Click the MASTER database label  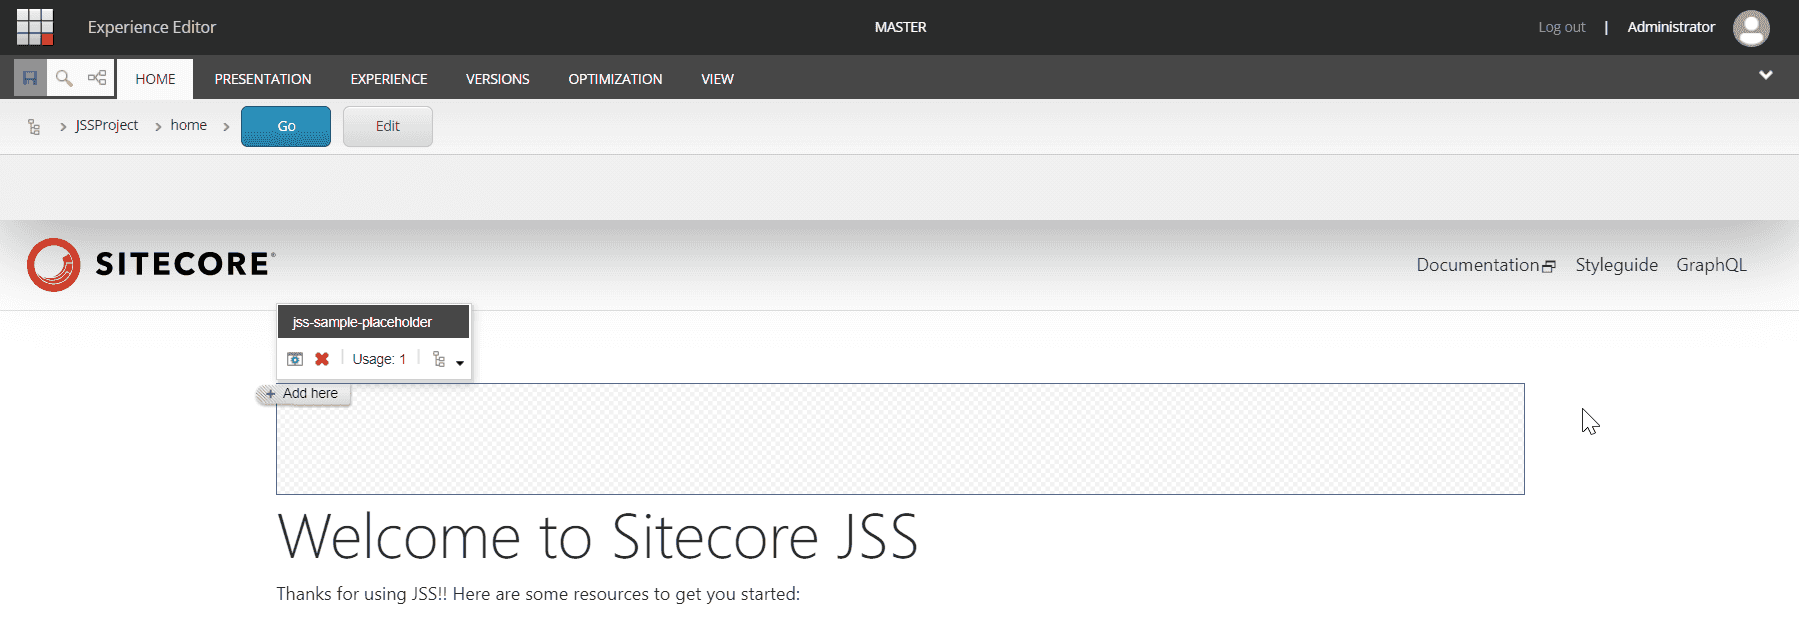[900, 27]
